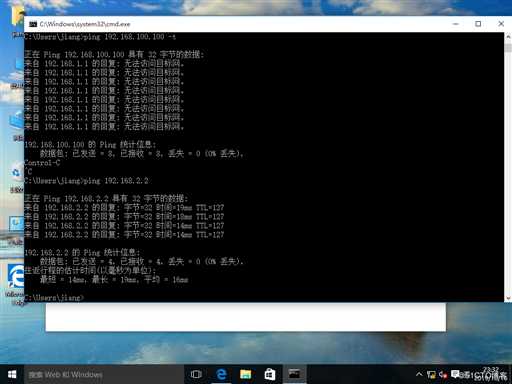Click the search Web and Windows box
This screenshot has height=384, width=512.
click(x=103, y=374)
